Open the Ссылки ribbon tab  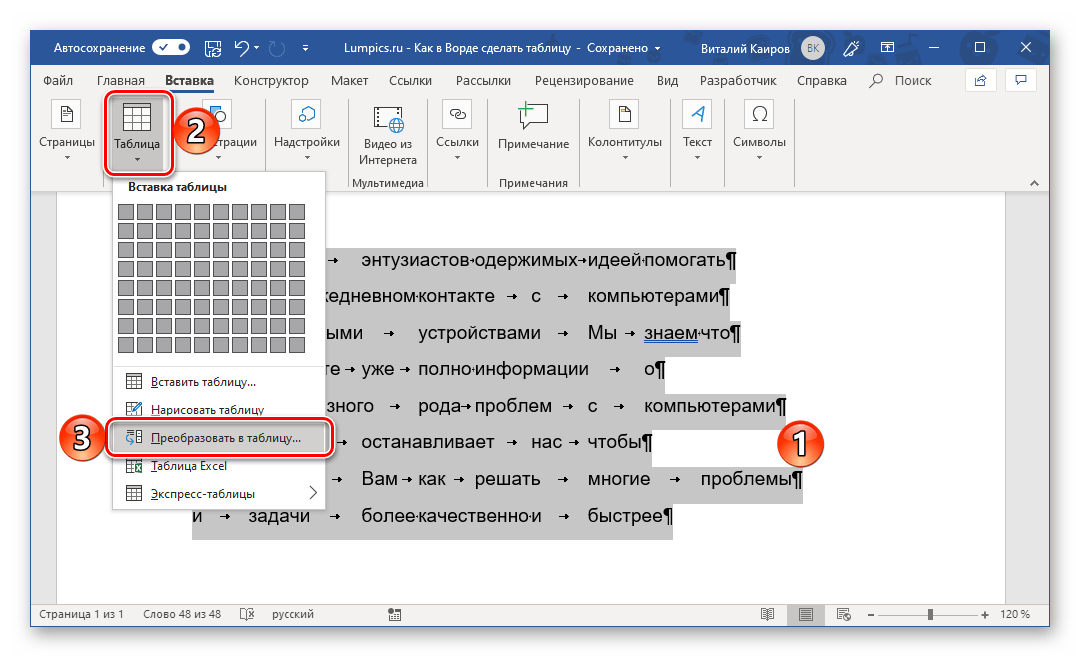pyautogui.click(x=411, y=81)
